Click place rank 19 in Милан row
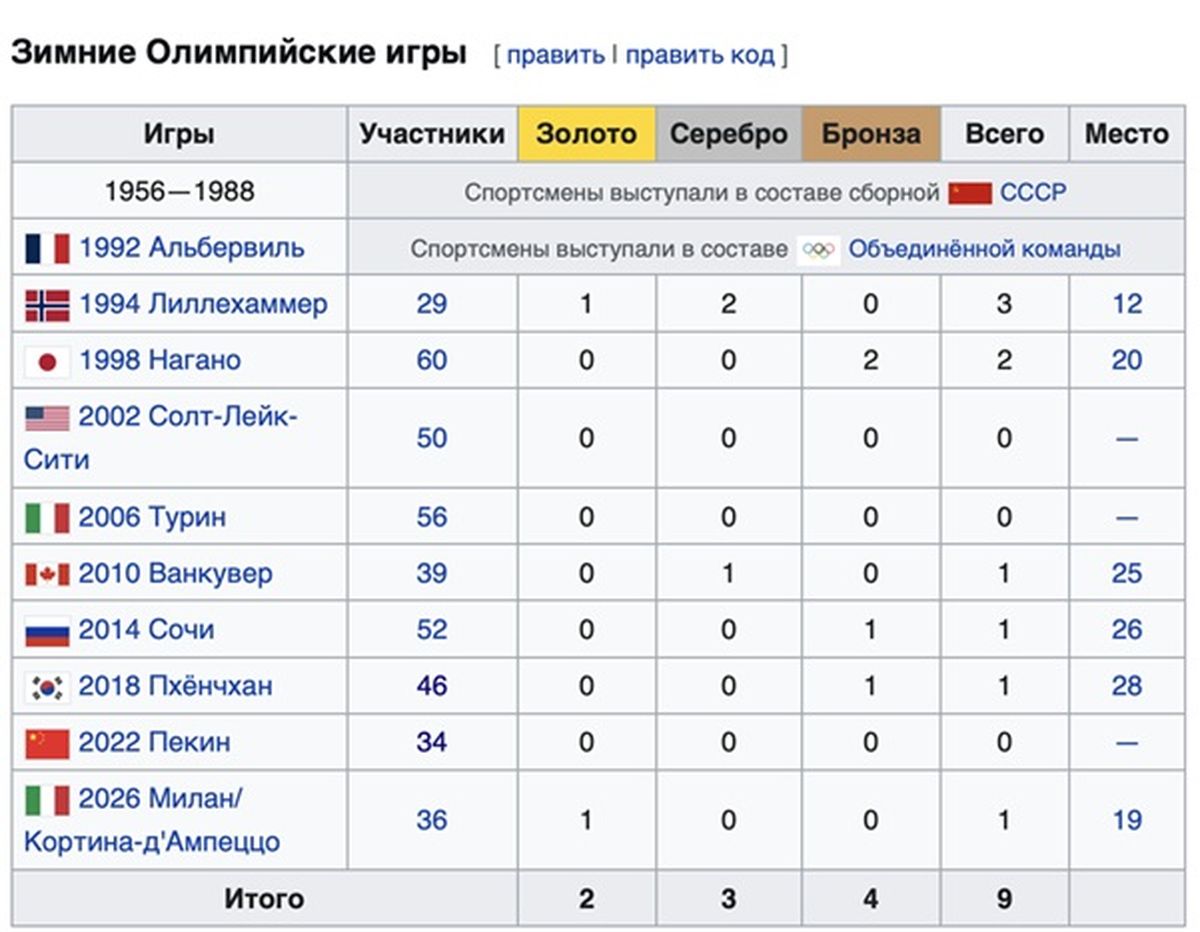Viewport: 1200px width, 932px height. coord(1127,820)
